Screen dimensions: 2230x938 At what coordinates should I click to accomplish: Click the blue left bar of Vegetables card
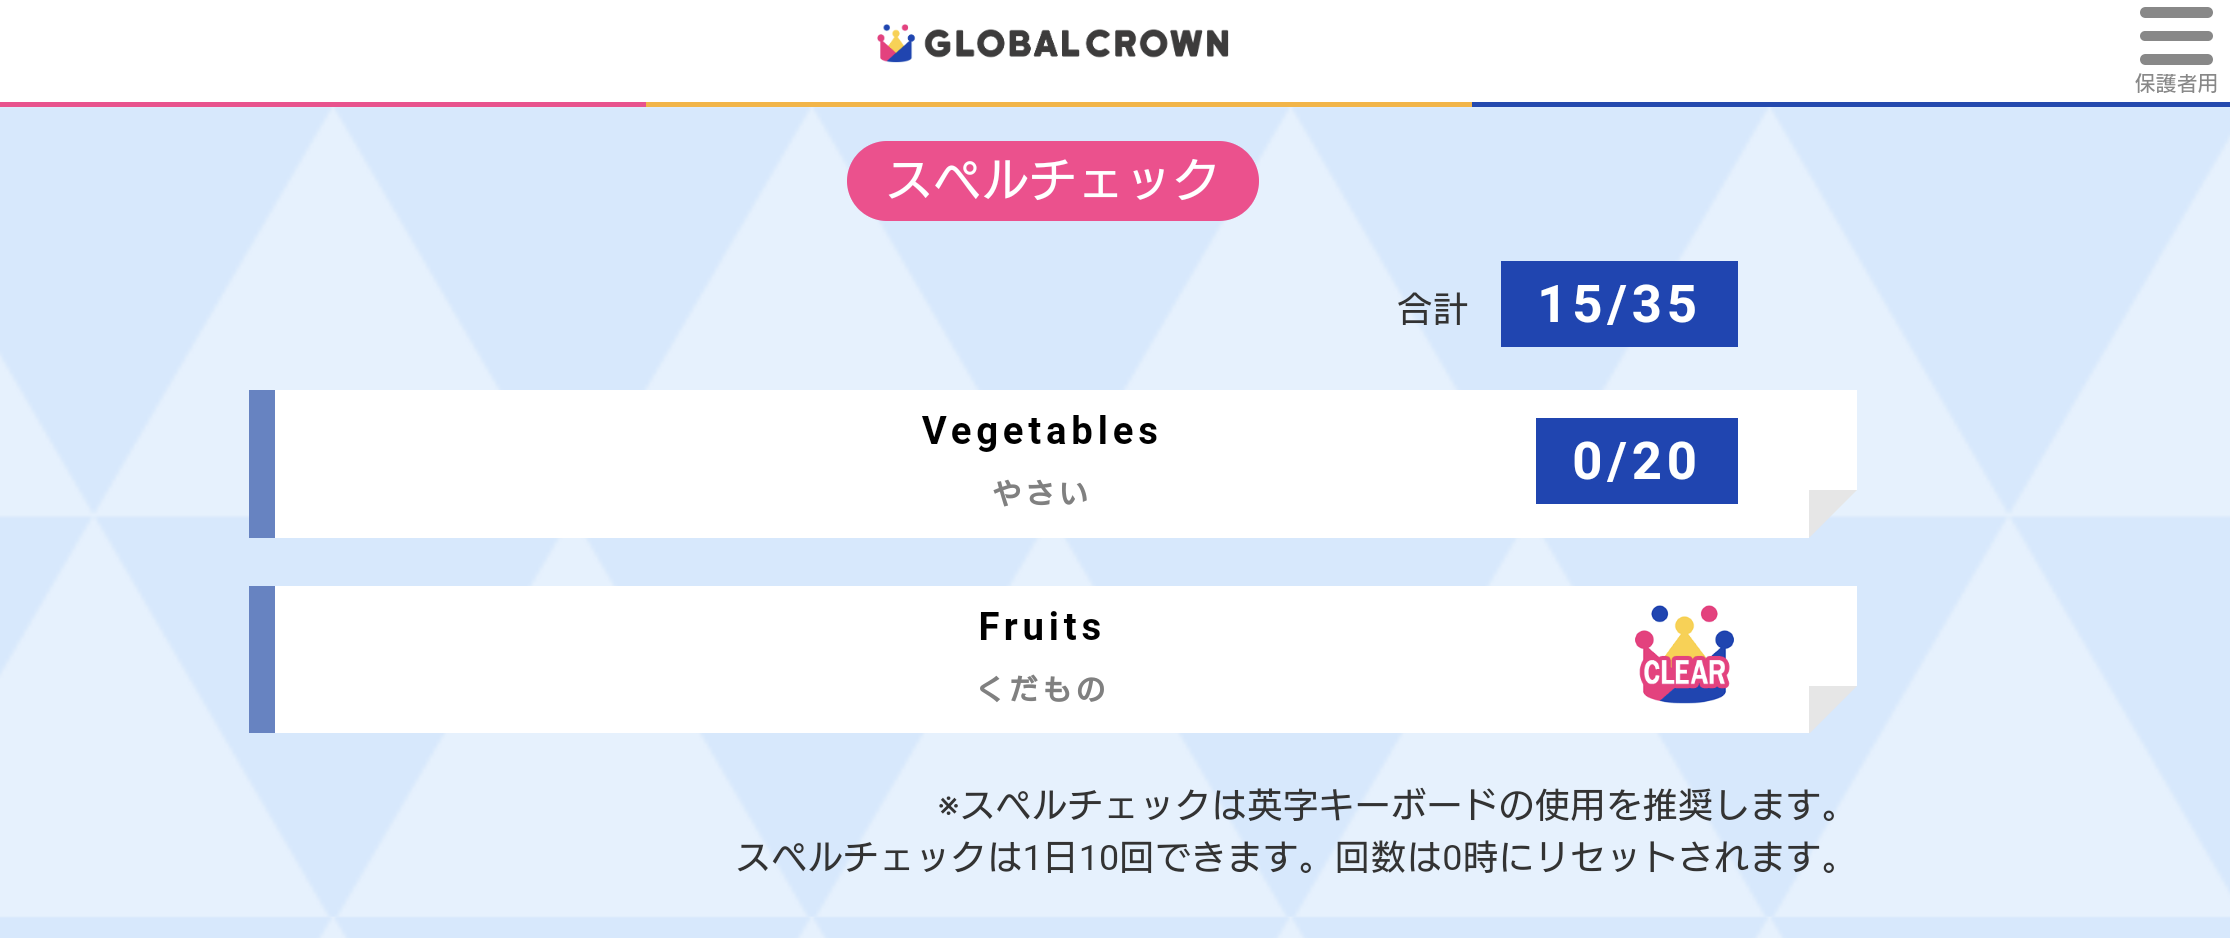262,464
